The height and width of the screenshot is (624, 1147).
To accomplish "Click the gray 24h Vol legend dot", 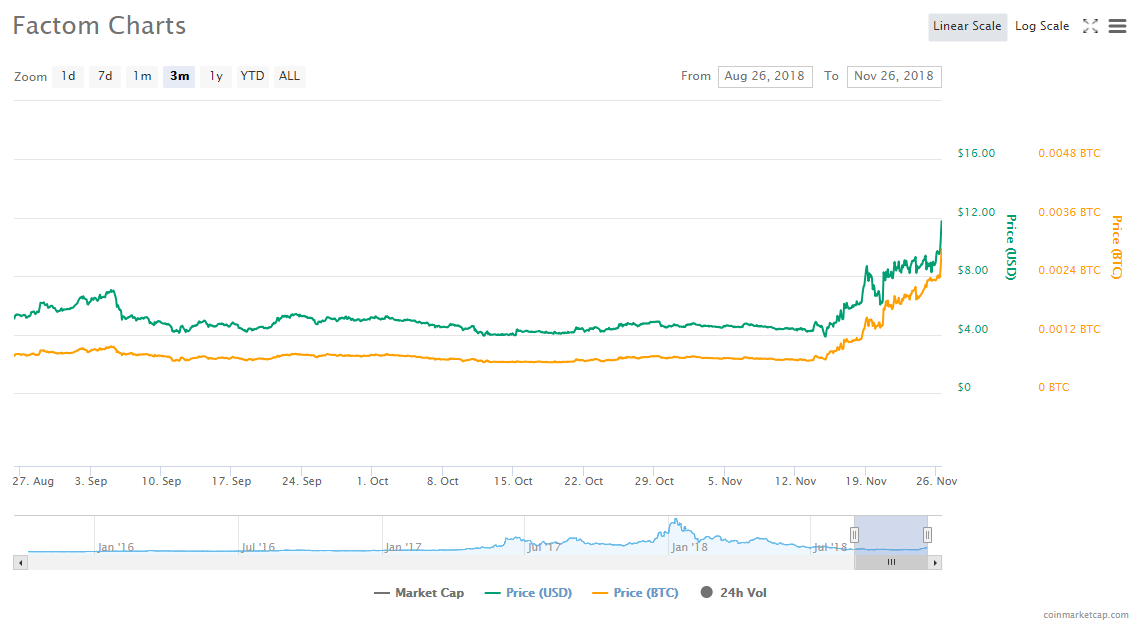I will (x=705, y=592).
